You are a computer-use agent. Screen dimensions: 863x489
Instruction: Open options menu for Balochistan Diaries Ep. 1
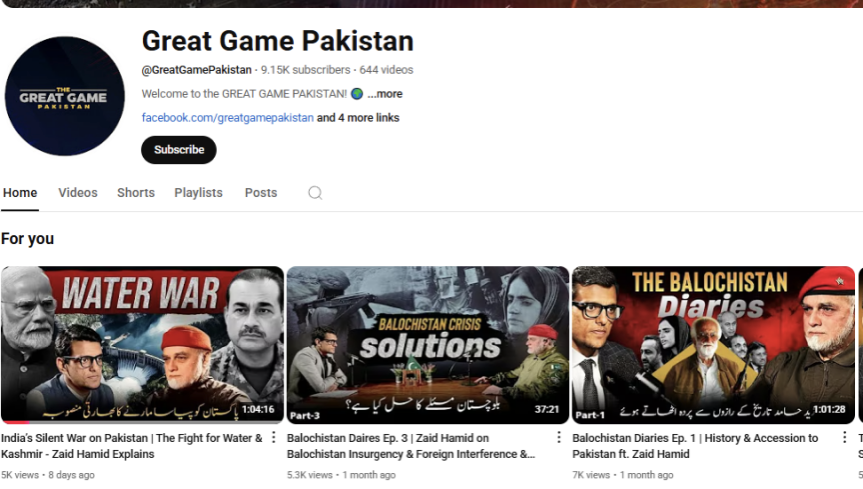[x=844, y=438]
